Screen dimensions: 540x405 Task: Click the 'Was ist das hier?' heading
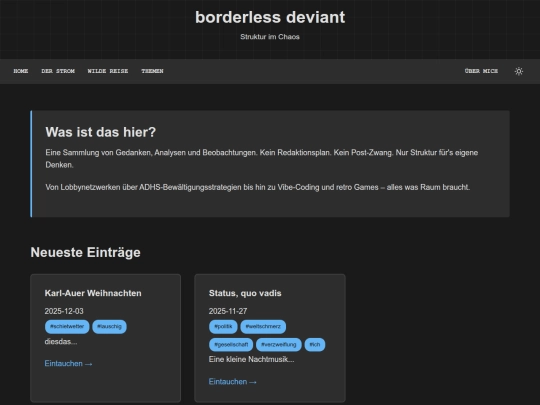tap(101, 132)
